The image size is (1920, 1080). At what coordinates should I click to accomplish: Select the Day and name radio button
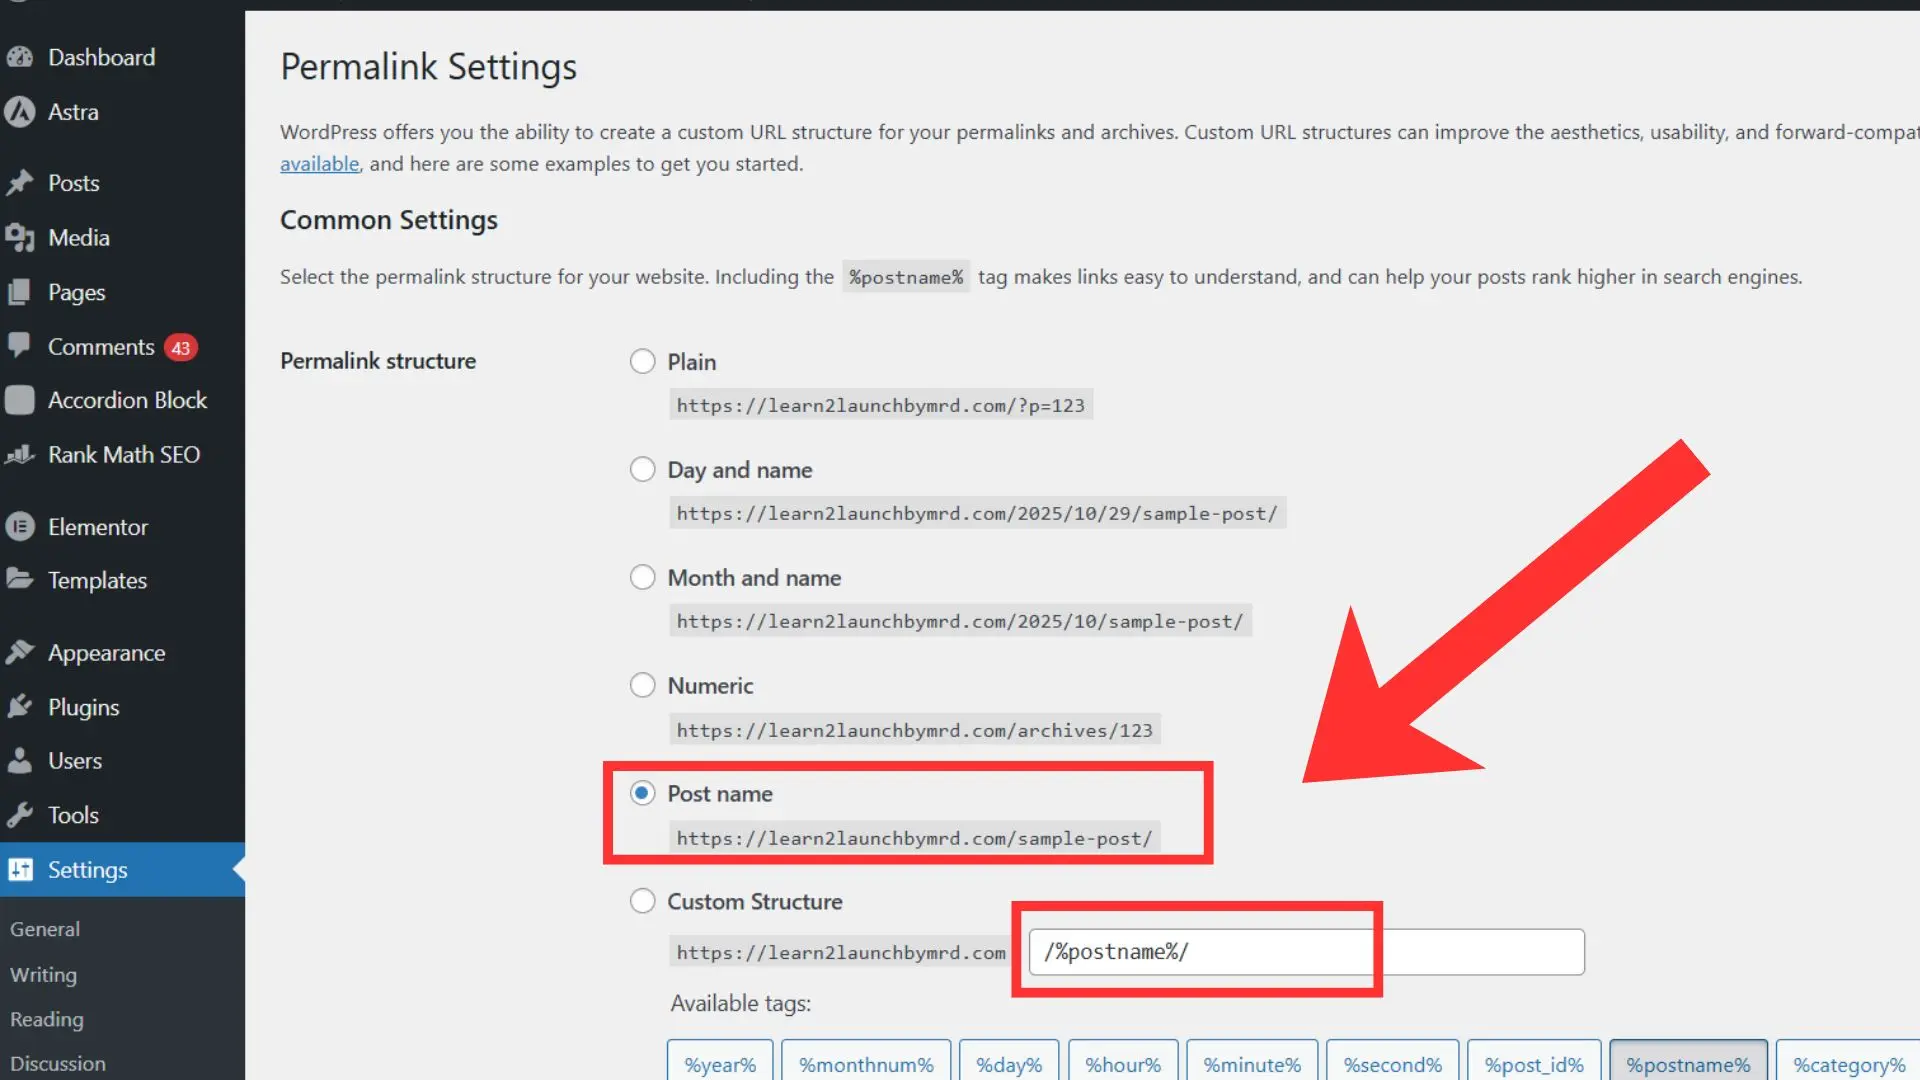click(x=642, y=469)
